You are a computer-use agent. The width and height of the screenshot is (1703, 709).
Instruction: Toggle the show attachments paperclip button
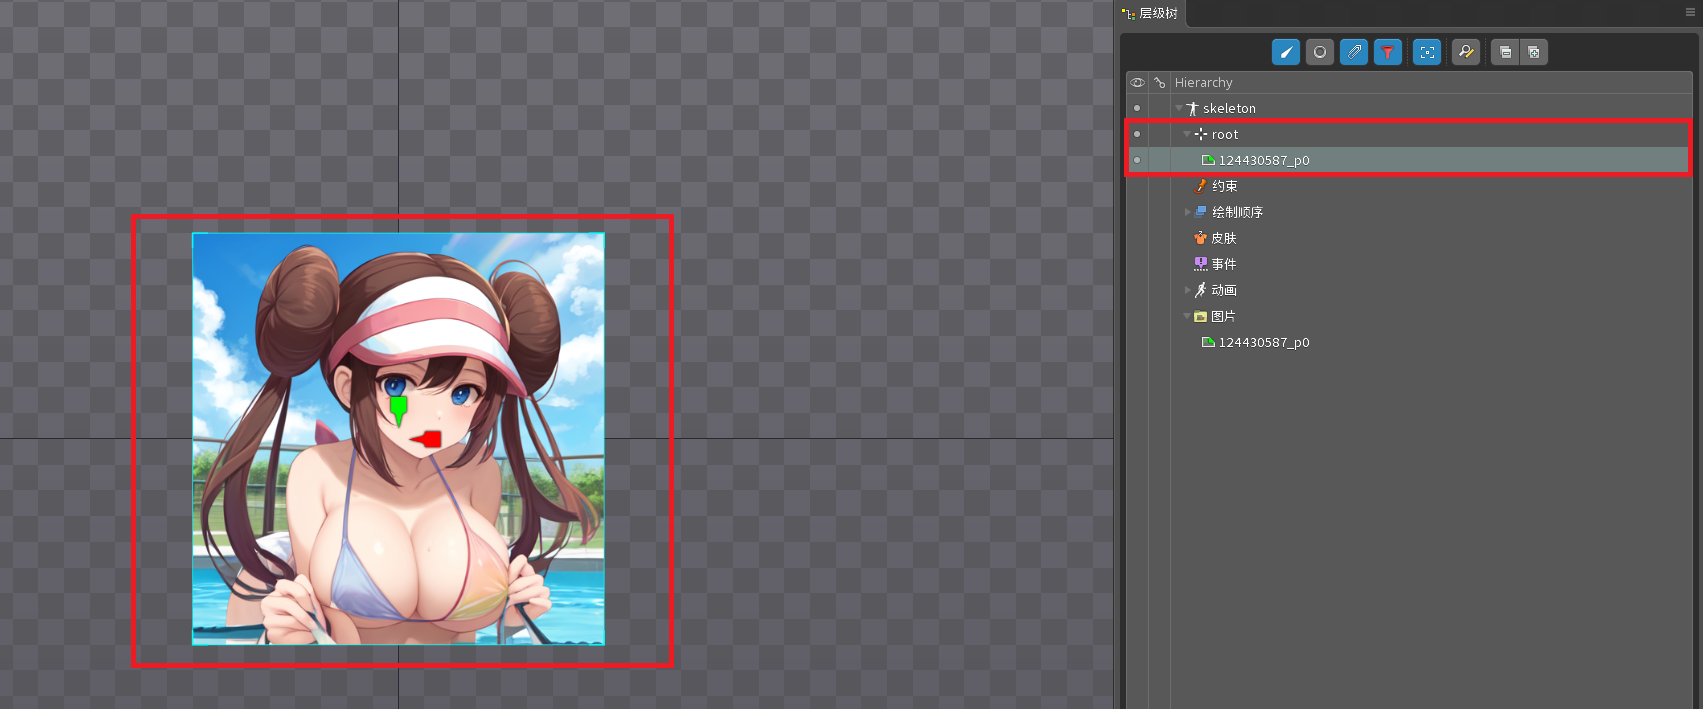[1354, 52]
